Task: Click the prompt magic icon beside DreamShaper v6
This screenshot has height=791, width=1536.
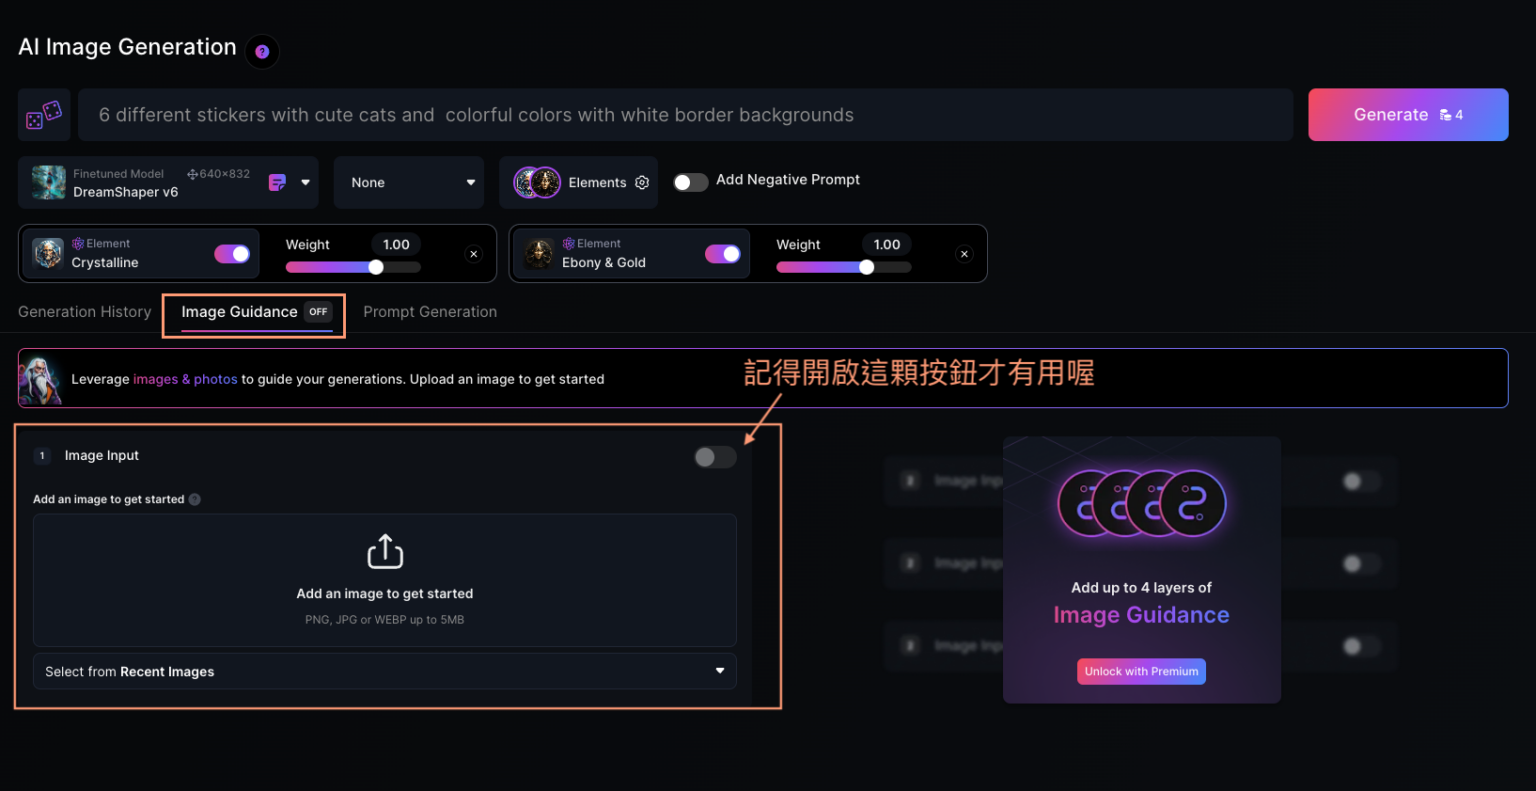Action: [x=277, y=183]
